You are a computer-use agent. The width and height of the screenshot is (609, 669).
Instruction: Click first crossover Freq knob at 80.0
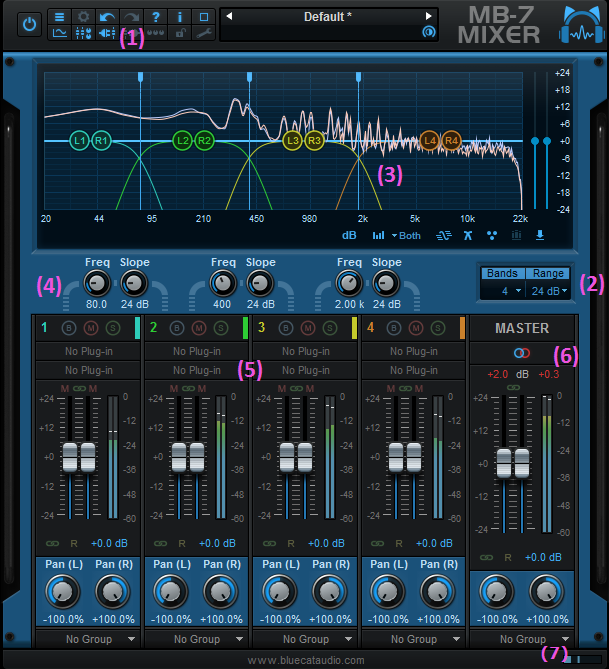(x=97, y=283)
